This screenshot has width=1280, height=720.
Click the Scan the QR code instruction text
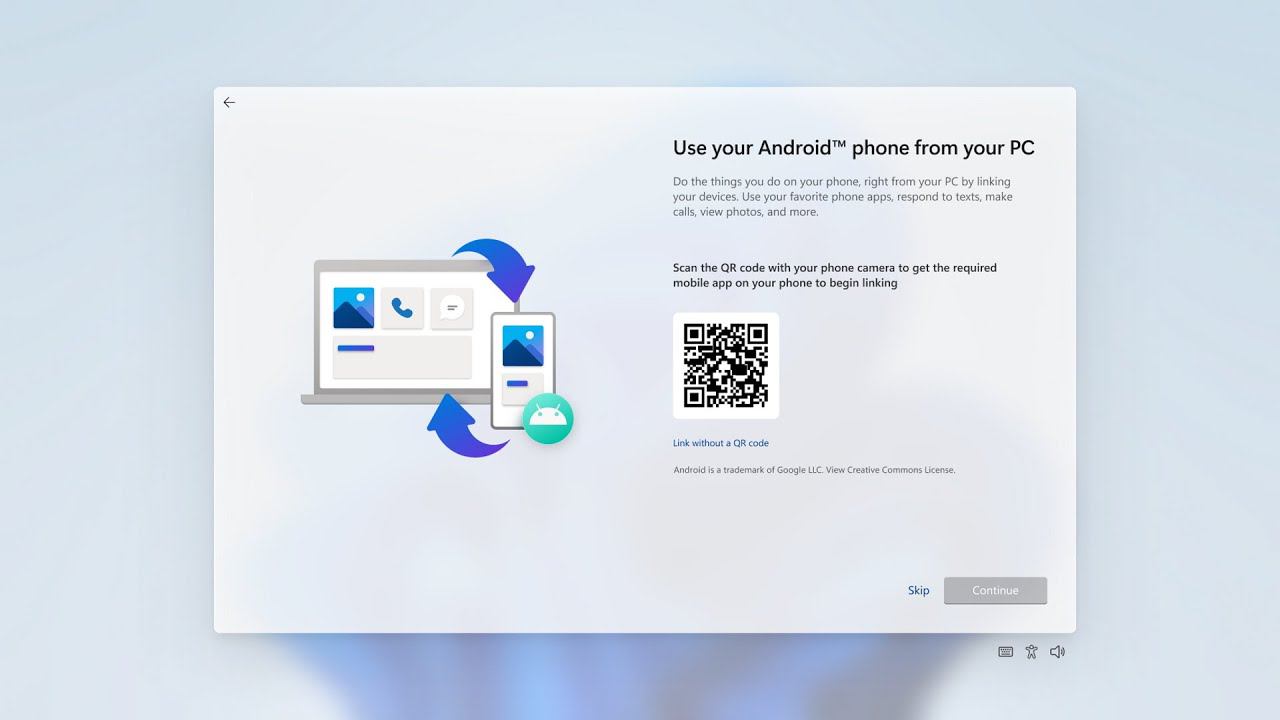835,275
